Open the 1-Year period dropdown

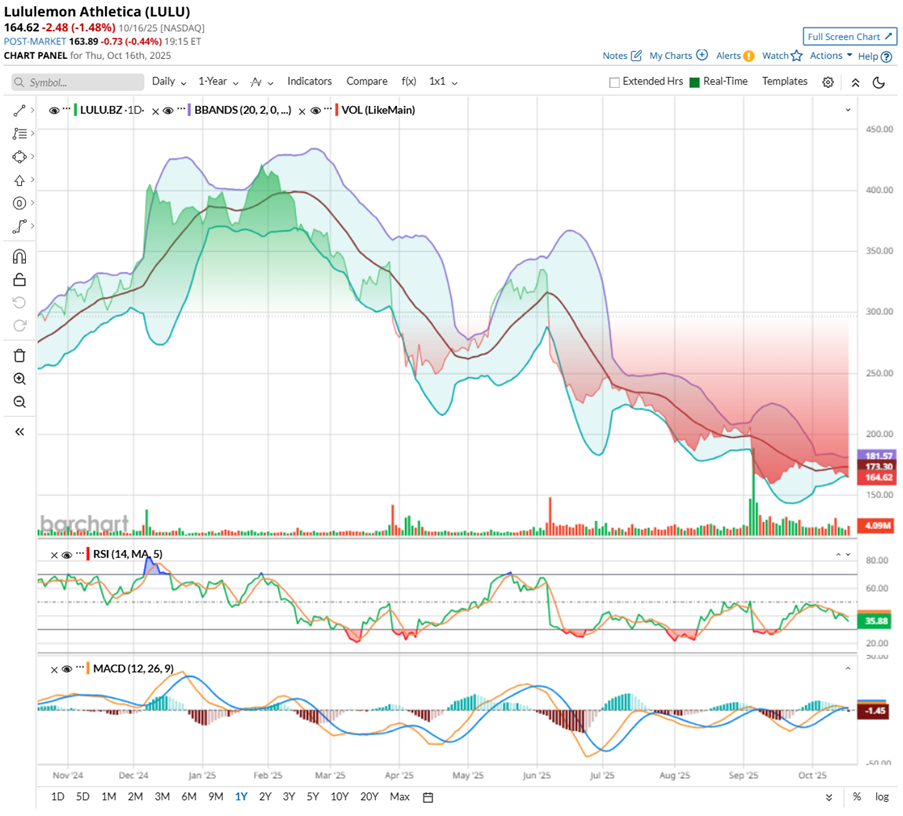[218, 82]
